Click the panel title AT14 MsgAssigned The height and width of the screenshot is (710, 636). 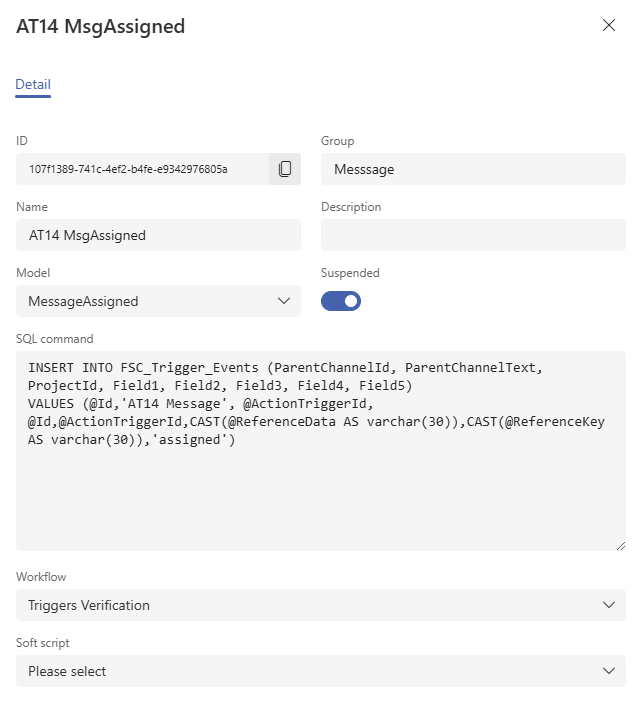click(x=100, y=26)
